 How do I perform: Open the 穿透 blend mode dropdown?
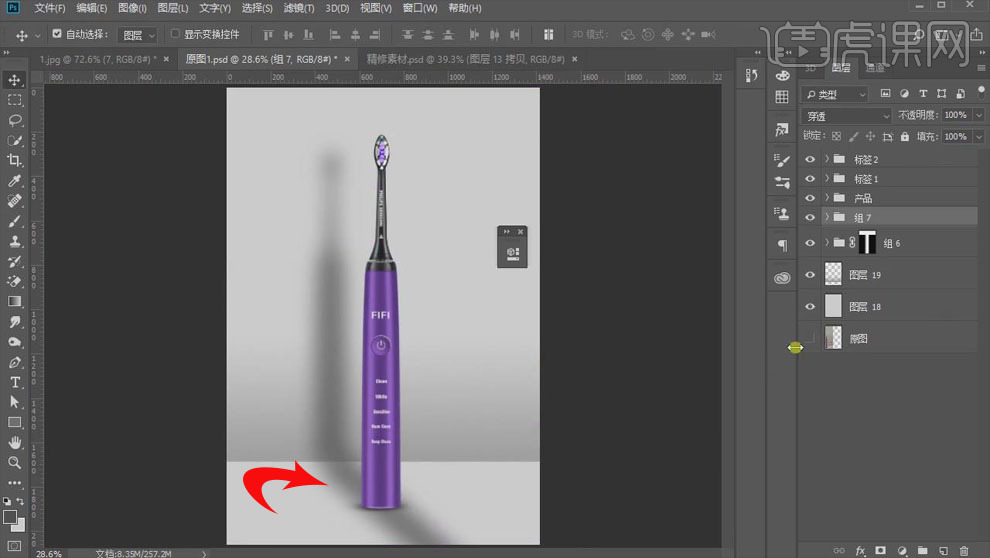click(847, 116)
